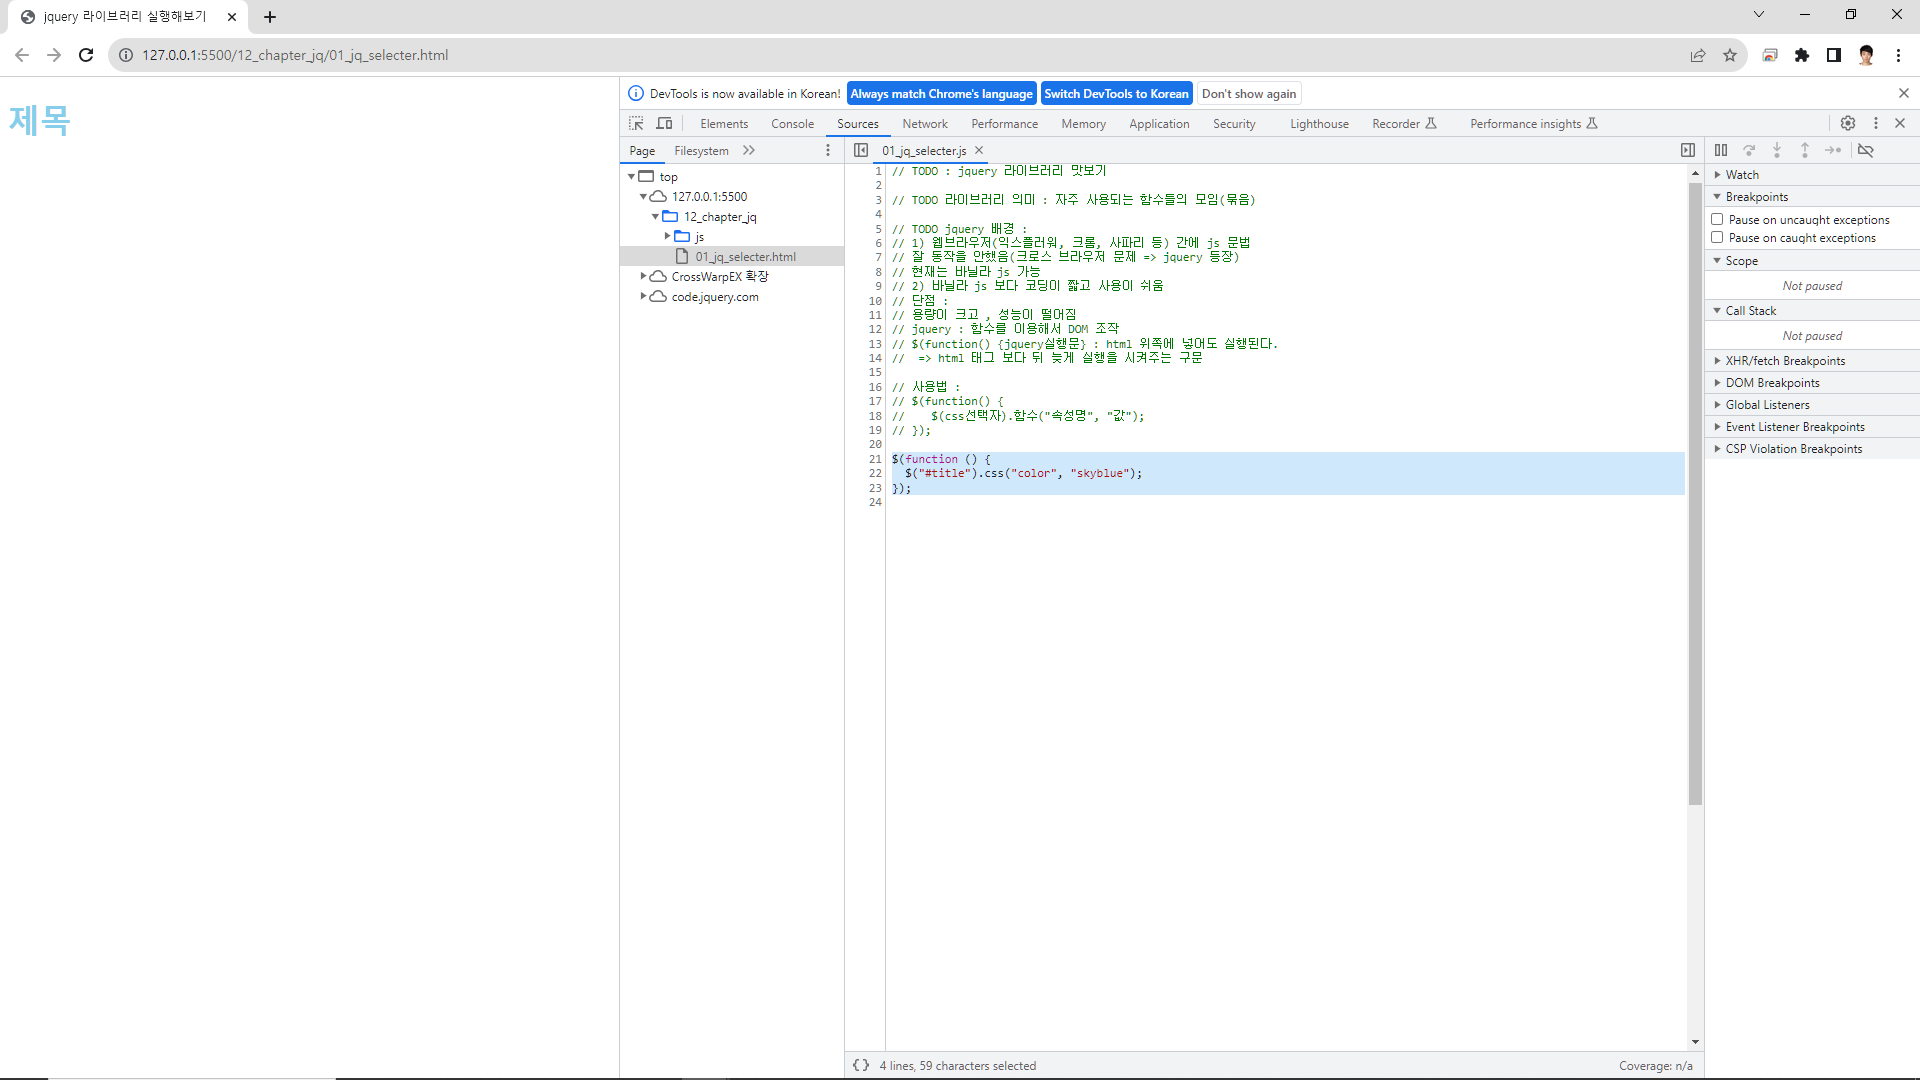Image resolution: width=1920 pixels, height=1080 pixels.
Task: Enable Pause on caught exceptions
Action: pyautogui.click(x=1717, y=238)
